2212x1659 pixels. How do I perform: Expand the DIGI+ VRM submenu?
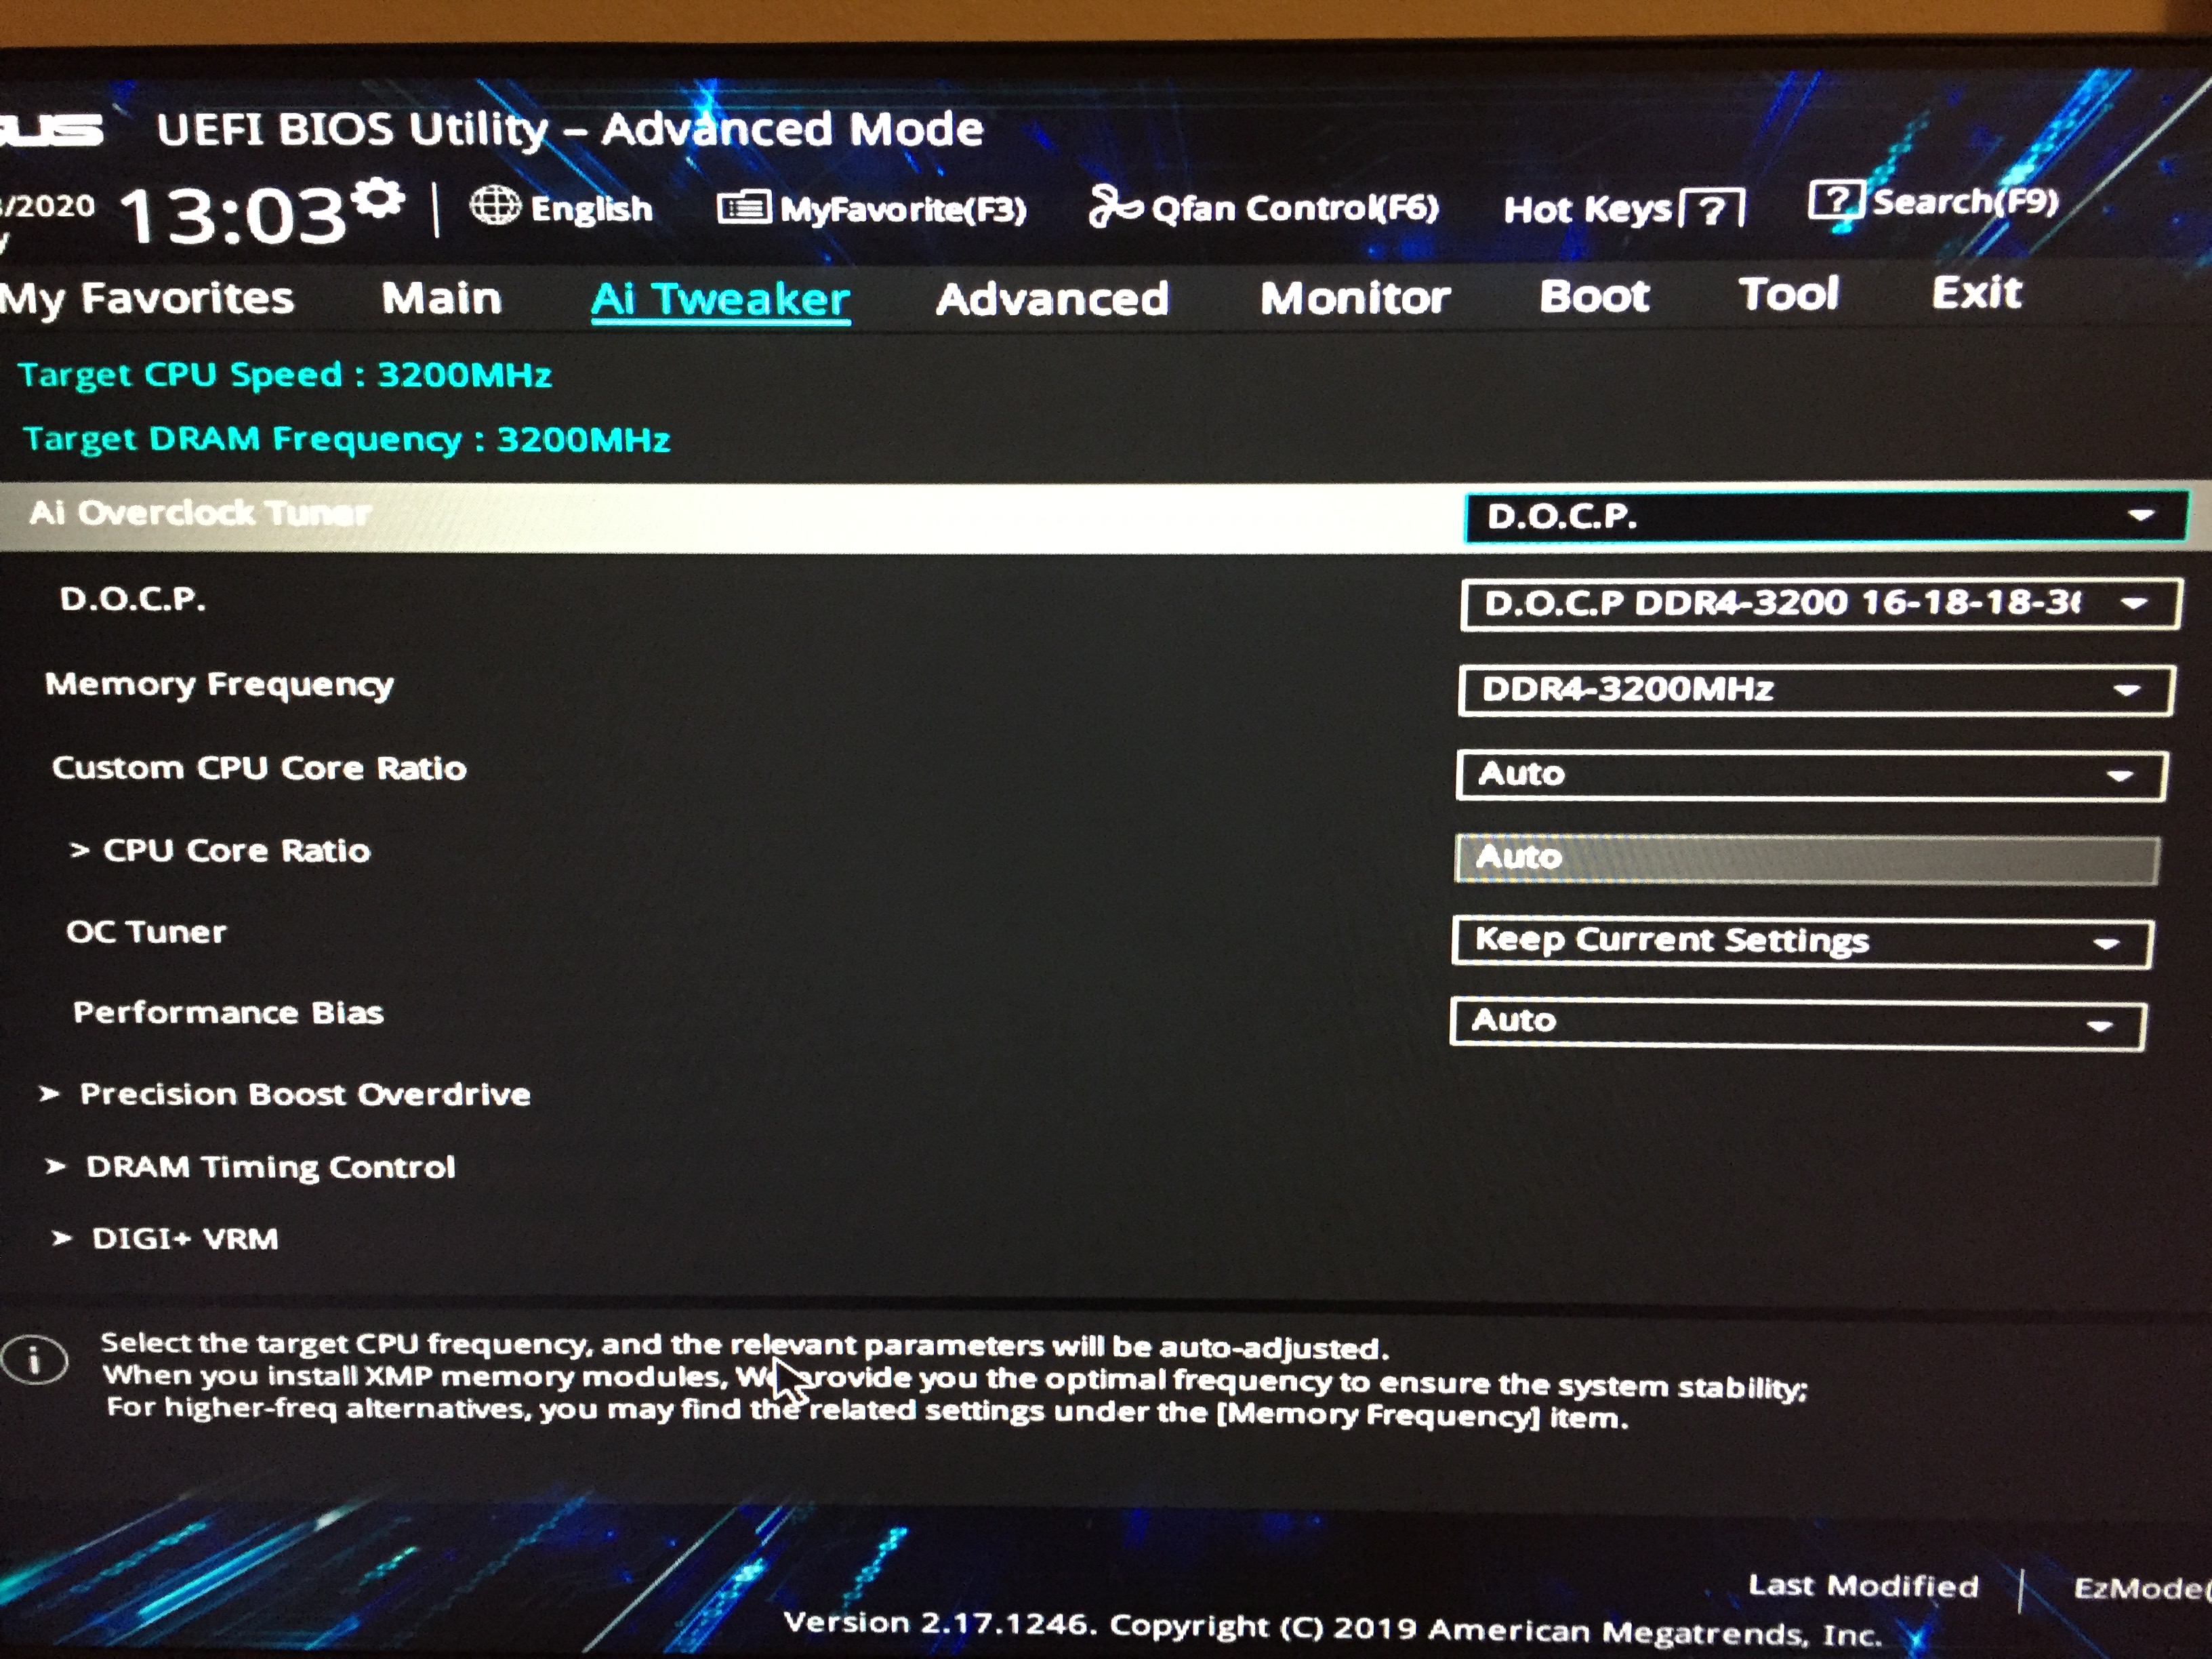(184, 1239)
